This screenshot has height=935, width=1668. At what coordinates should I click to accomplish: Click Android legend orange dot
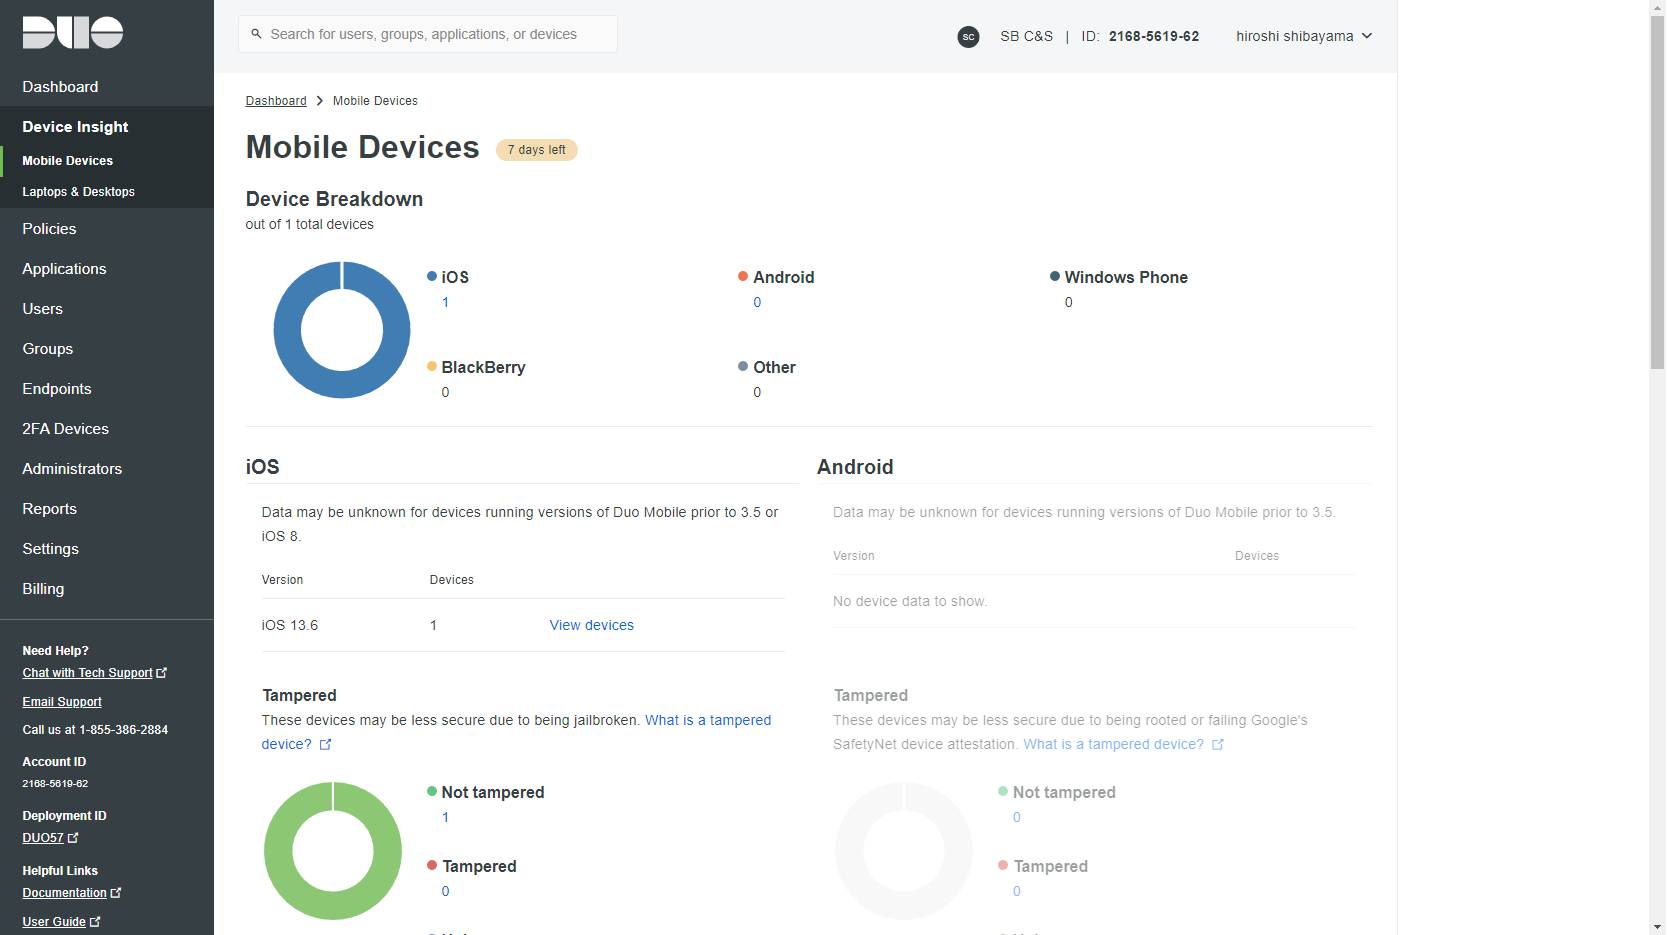[743, 276]
